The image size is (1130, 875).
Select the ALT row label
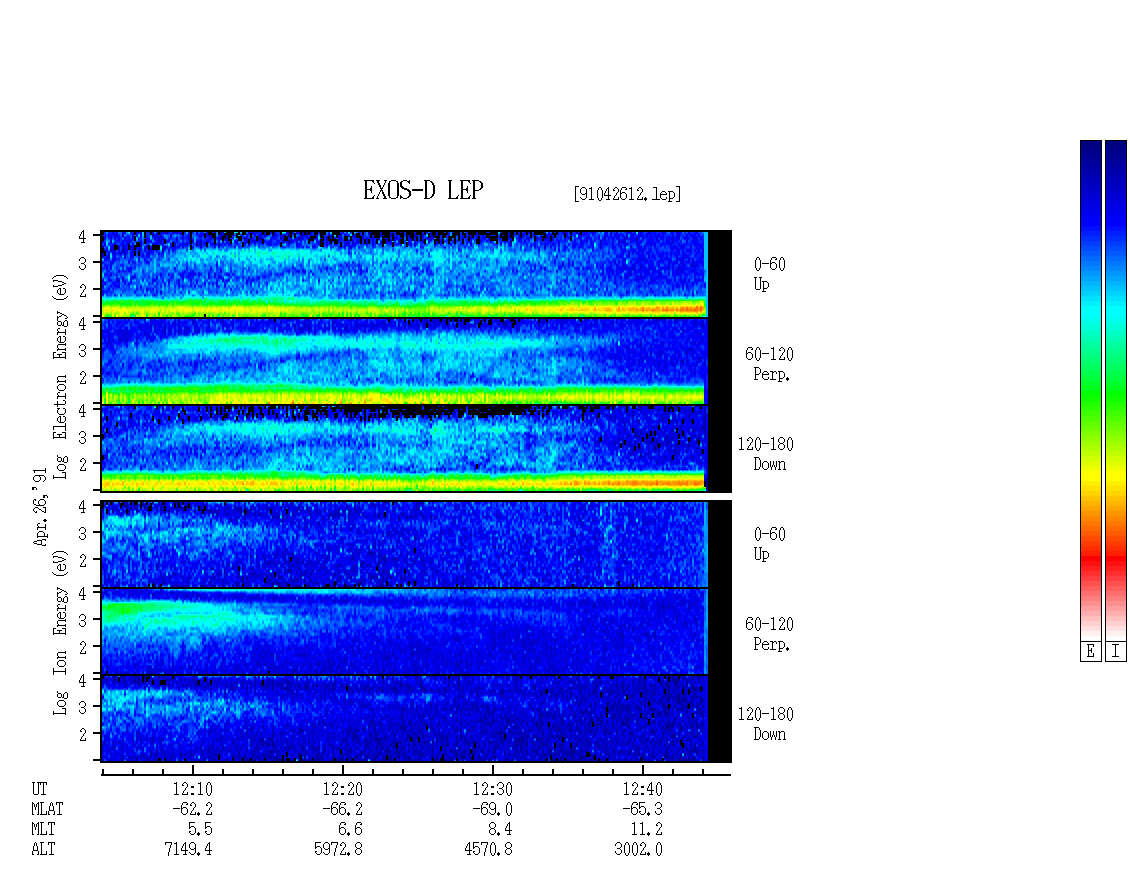[43, 850]
